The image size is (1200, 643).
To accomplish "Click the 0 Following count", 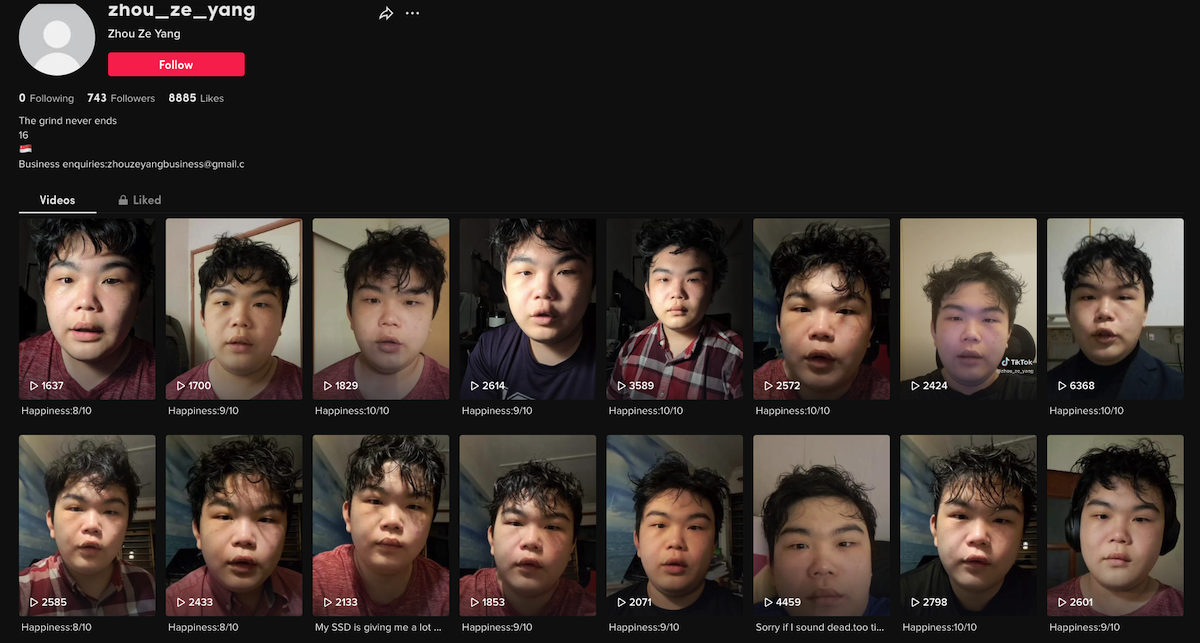I will pyautogui.click(x=46, y=97).
